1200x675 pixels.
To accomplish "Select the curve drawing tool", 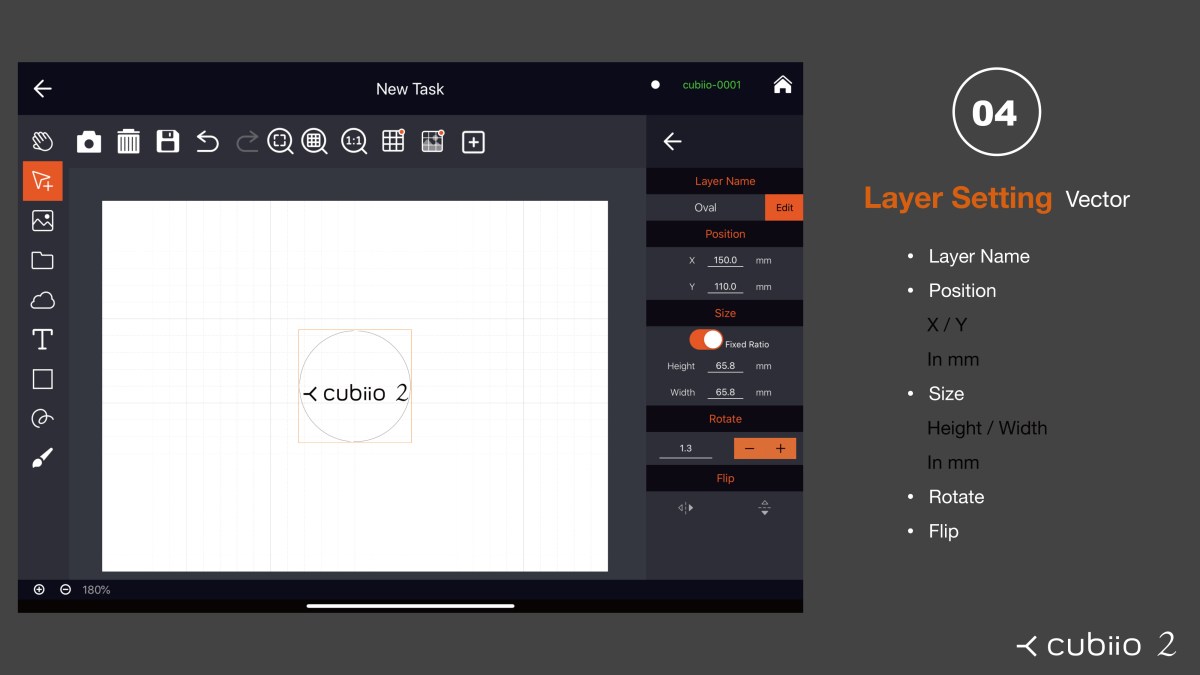I will click(x=42, y=417).
